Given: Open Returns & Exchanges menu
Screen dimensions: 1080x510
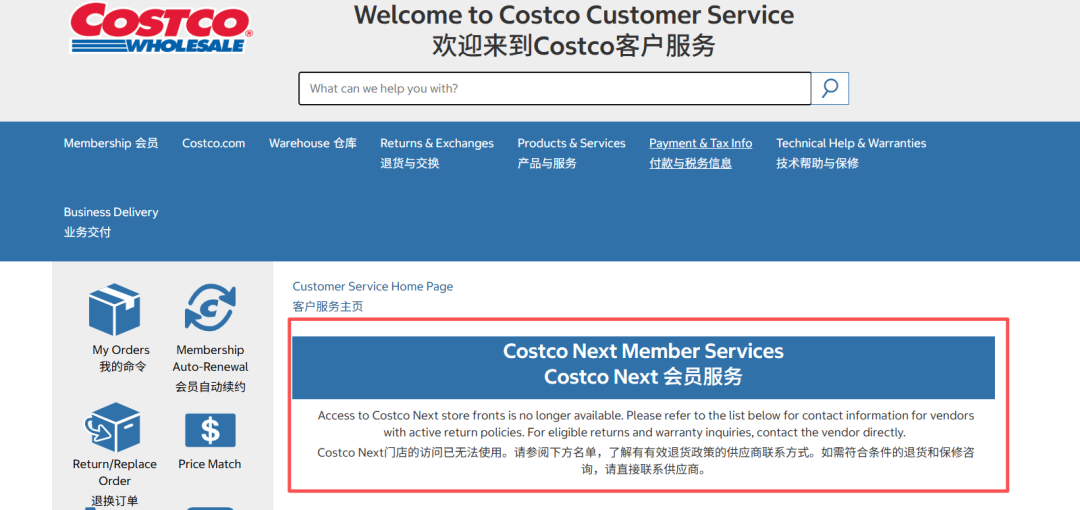Looking at the screenshot, I should point(437,153).
